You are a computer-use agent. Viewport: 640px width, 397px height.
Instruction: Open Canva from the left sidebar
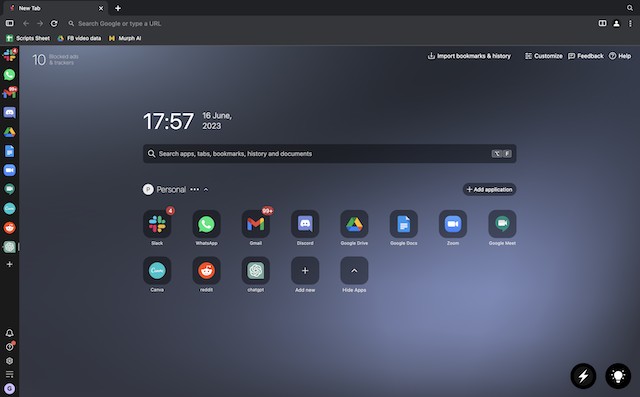(9, 208)
